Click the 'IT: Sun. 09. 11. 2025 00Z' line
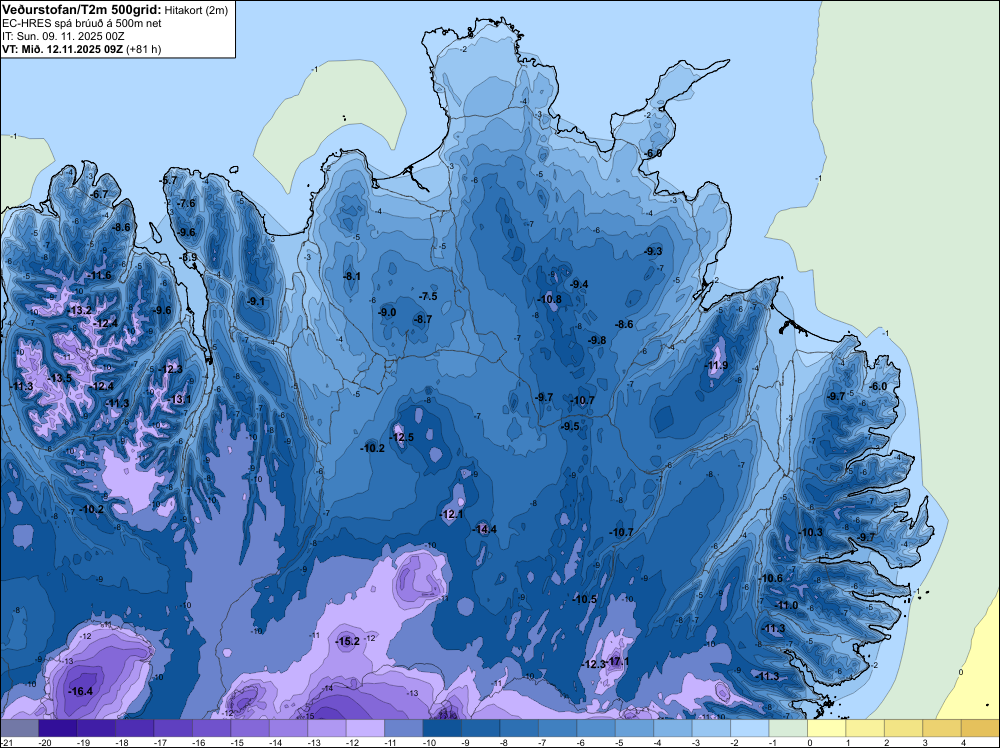The image size is (1000, 748). pos(64,36)
